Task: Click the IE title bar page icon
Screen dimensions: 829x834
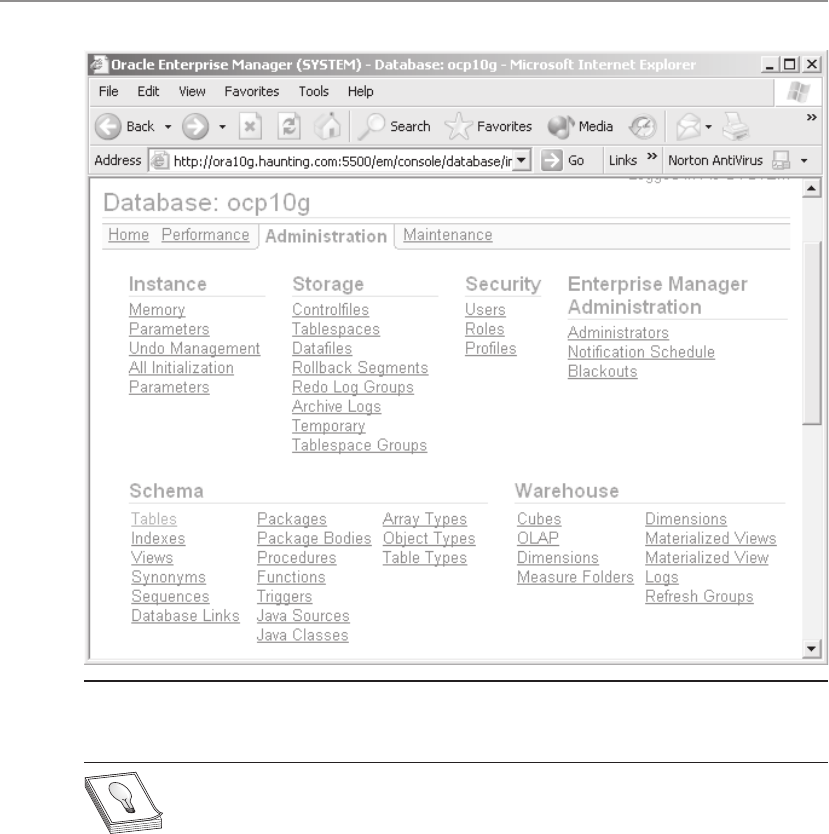Action: [x=99, y=65]
